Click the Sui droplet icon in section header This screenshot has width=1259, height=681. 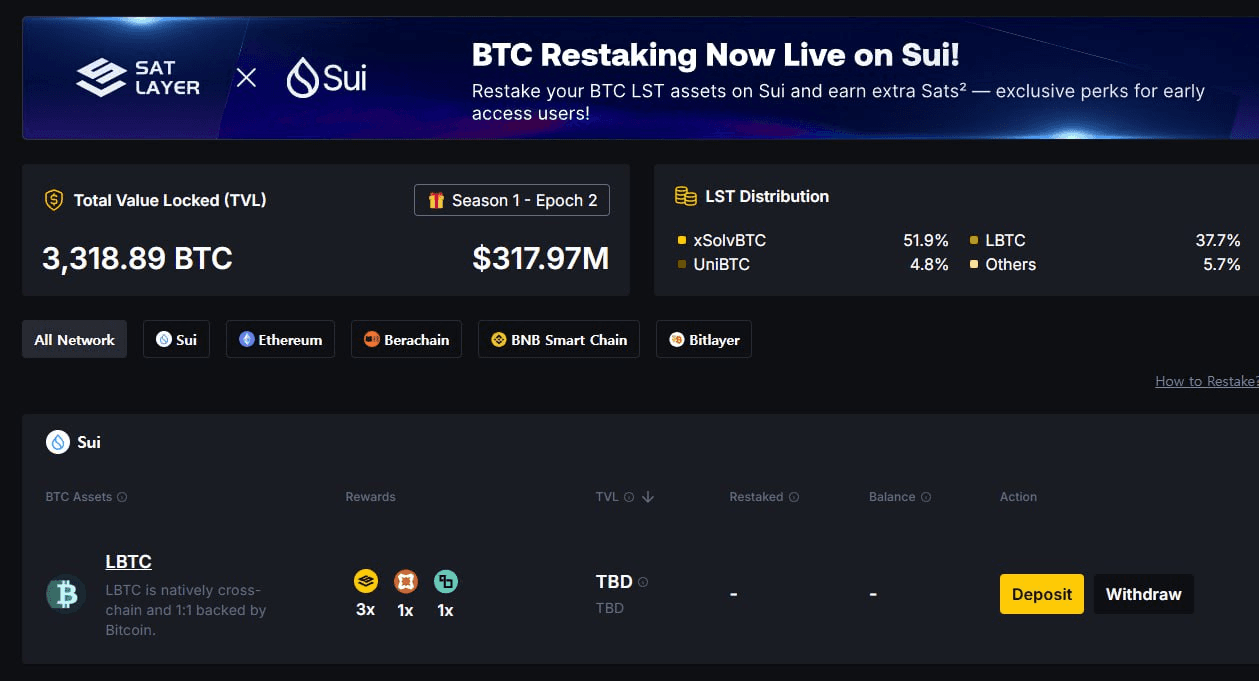pyautogui.click(x=58, y=442)
